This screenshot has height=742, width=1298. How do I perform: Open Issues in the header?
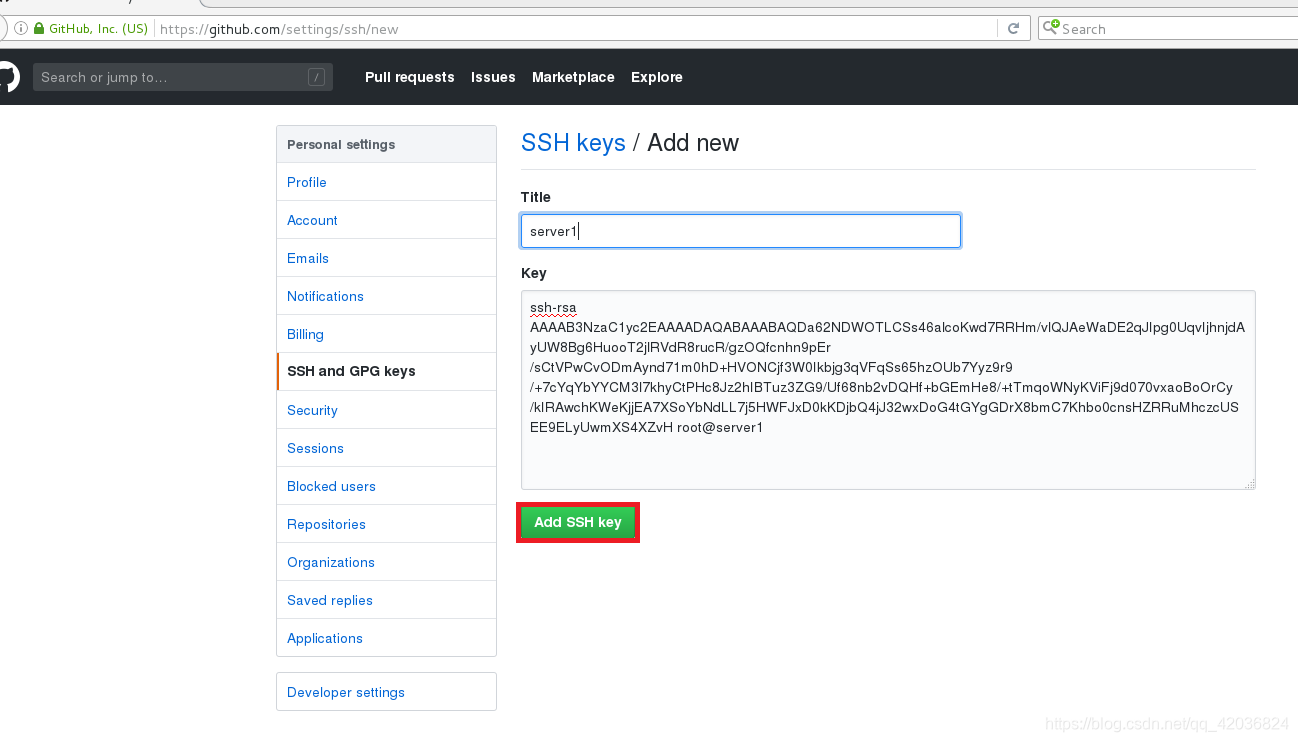(493, 77)
